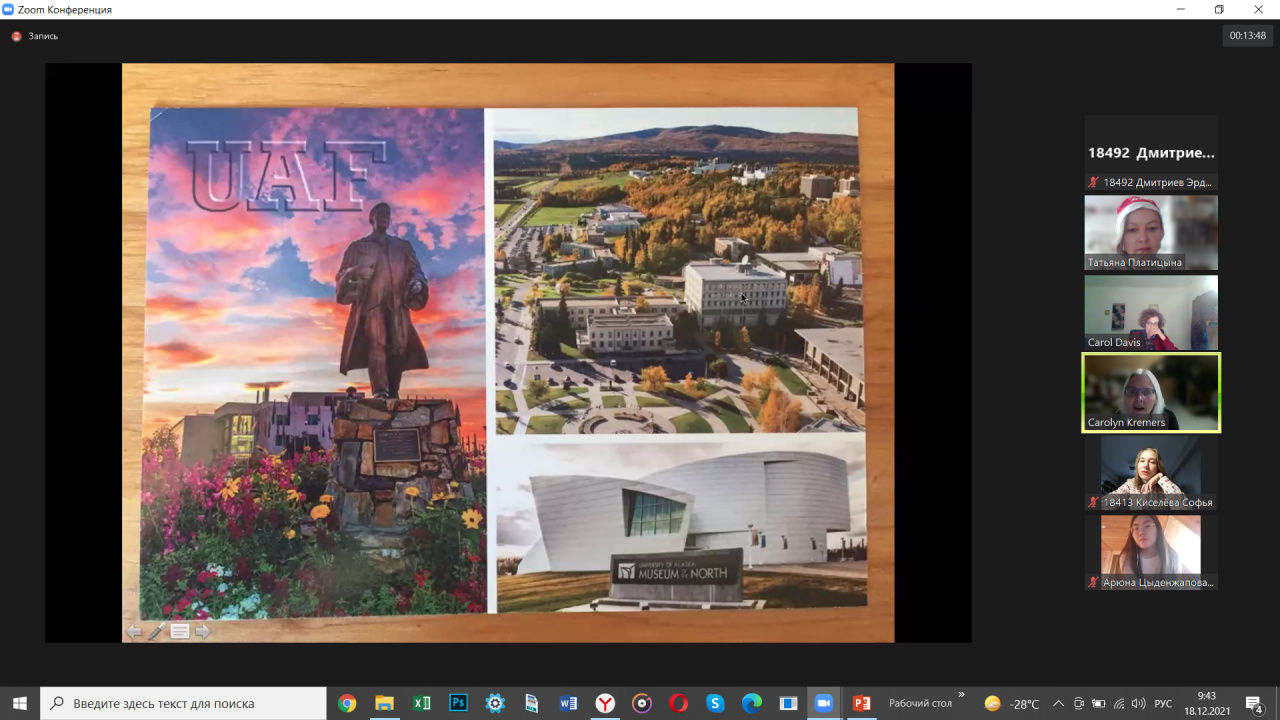Select Carolyn Kremers video thumbnail
1280x720 pixels.
point(1151,392)
